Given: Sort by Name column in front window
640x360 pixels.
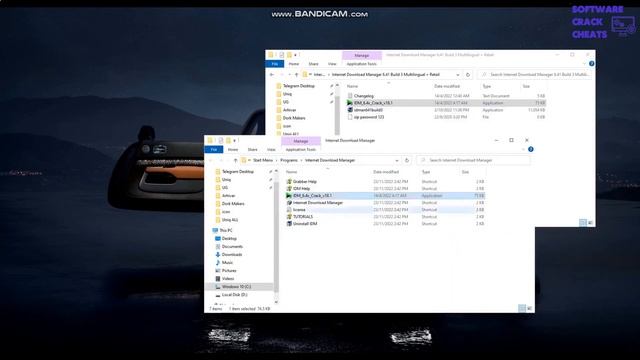Looking at the screenshot, I should [x=291, y=172].
